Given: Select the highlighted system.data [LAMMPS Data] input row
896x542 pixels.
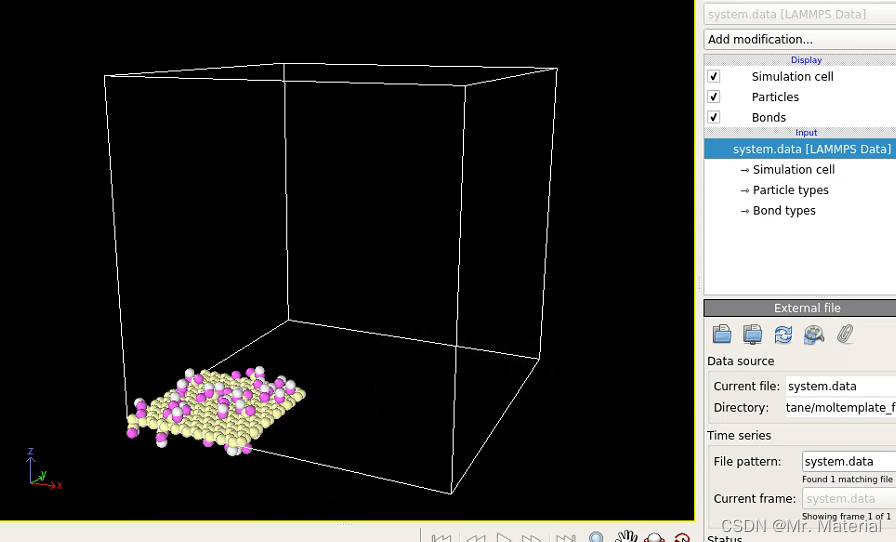Looking at the screenshot, I should point(800,149).
